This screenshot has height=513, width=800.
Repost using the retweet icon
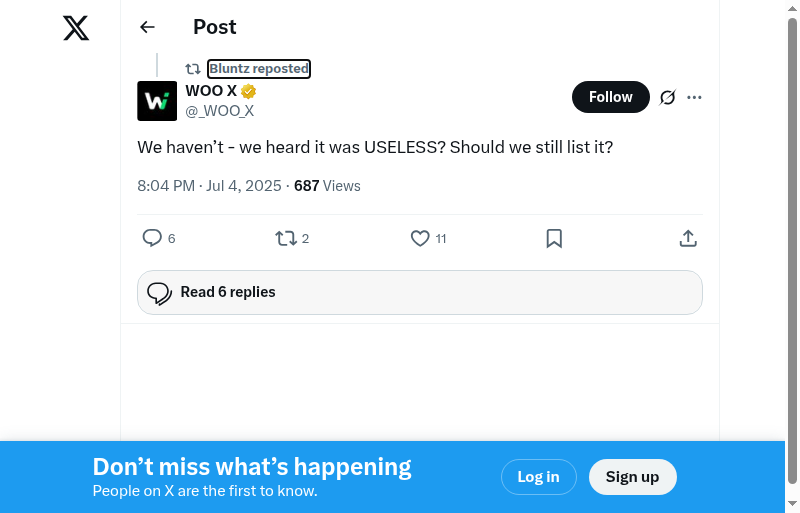[286, 238]
